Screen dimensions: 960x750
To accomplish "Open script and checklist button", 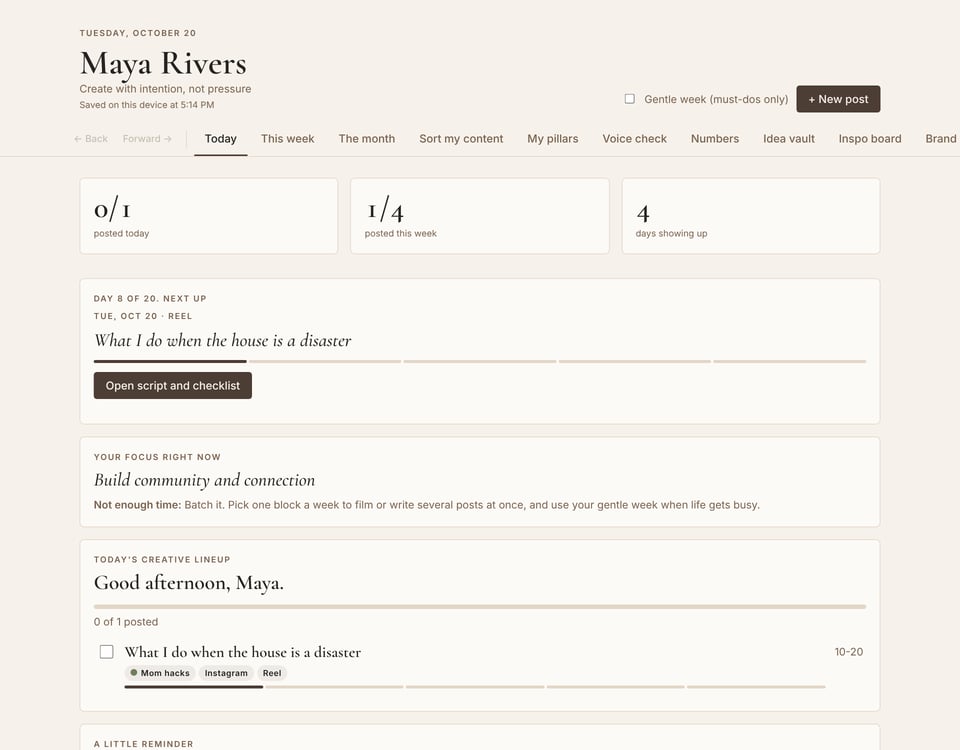I will [x=173, y=386].
